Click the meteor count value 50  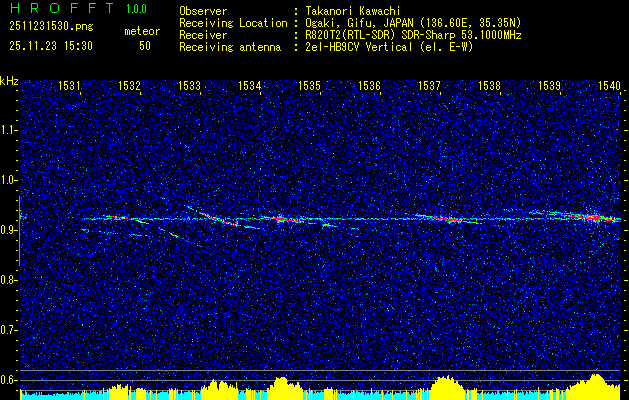[145, 46]
